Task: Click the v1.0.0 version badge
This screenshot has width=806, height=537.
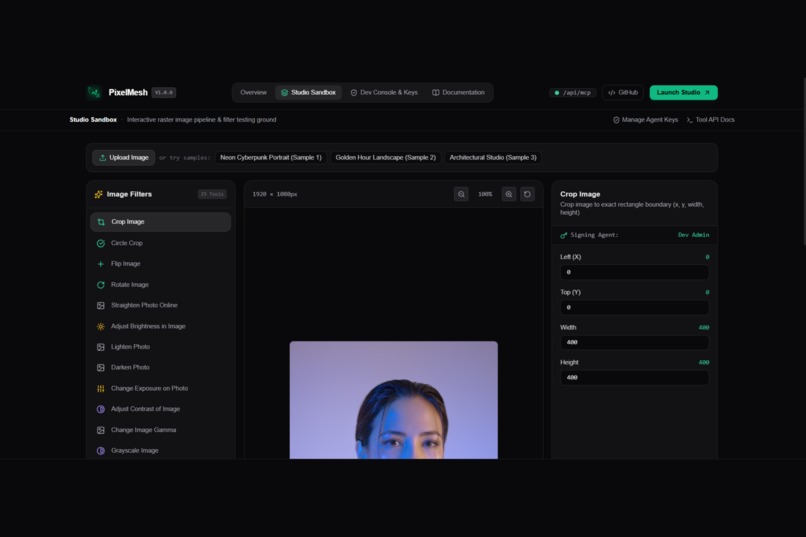Action: [x=164, y=92]
